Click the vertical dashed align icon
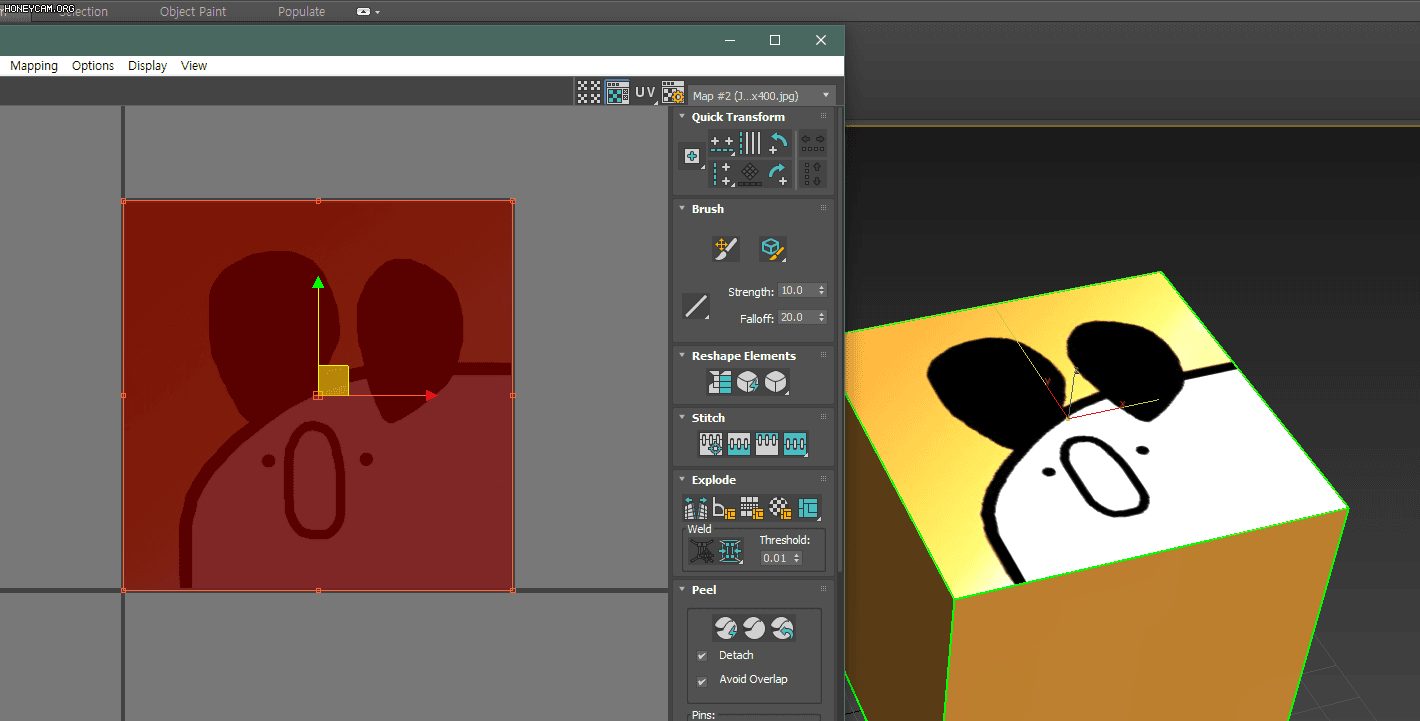The width and height of the screenshot is (1420, 721). [x=722, y=174]
